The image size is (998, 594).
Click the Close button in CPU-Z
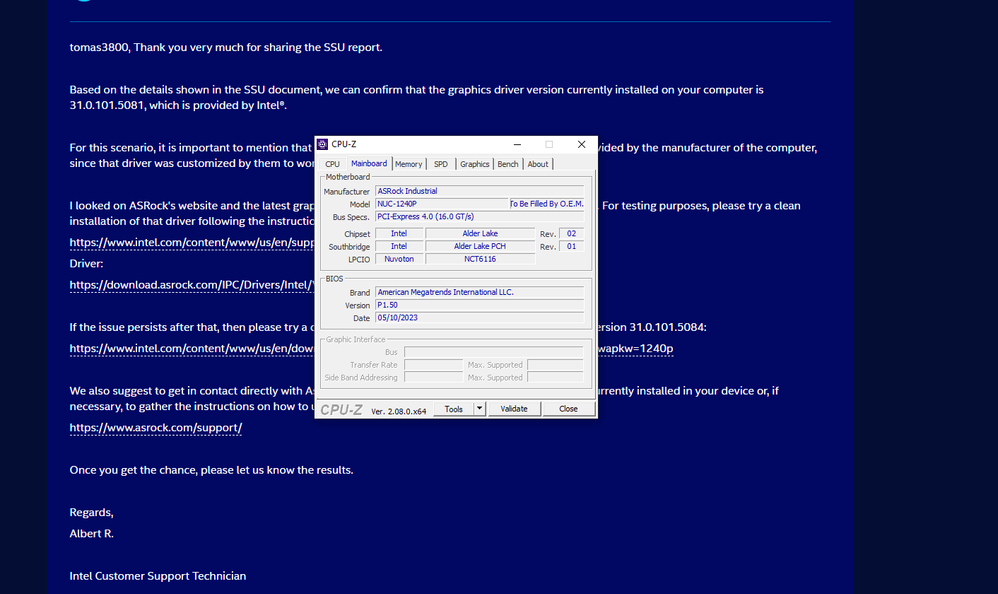pos(568,409)
